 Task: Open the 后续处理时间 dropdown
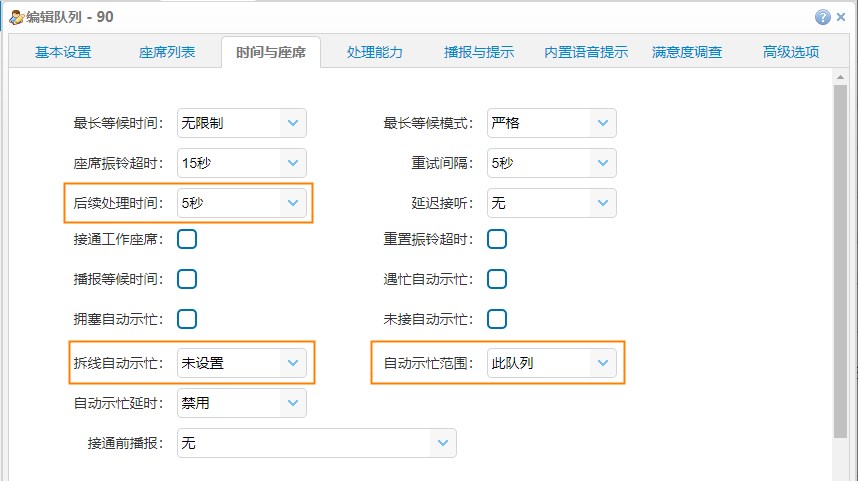click(293, 203)
